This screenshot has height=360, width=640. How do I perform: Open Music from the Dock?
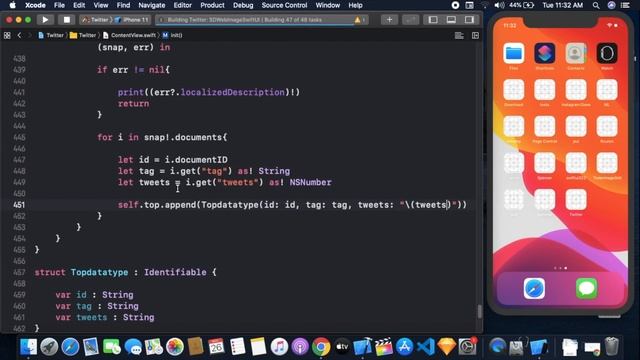tap(279, 347)
